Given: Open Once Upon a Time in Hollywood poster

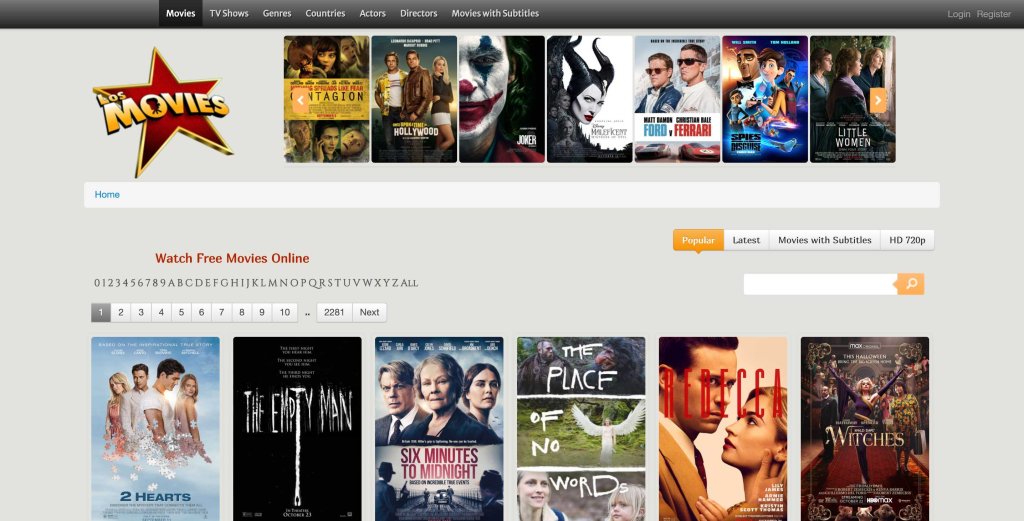Looking at the screenshot, I should pyautogui.click(x=414, y=99).
